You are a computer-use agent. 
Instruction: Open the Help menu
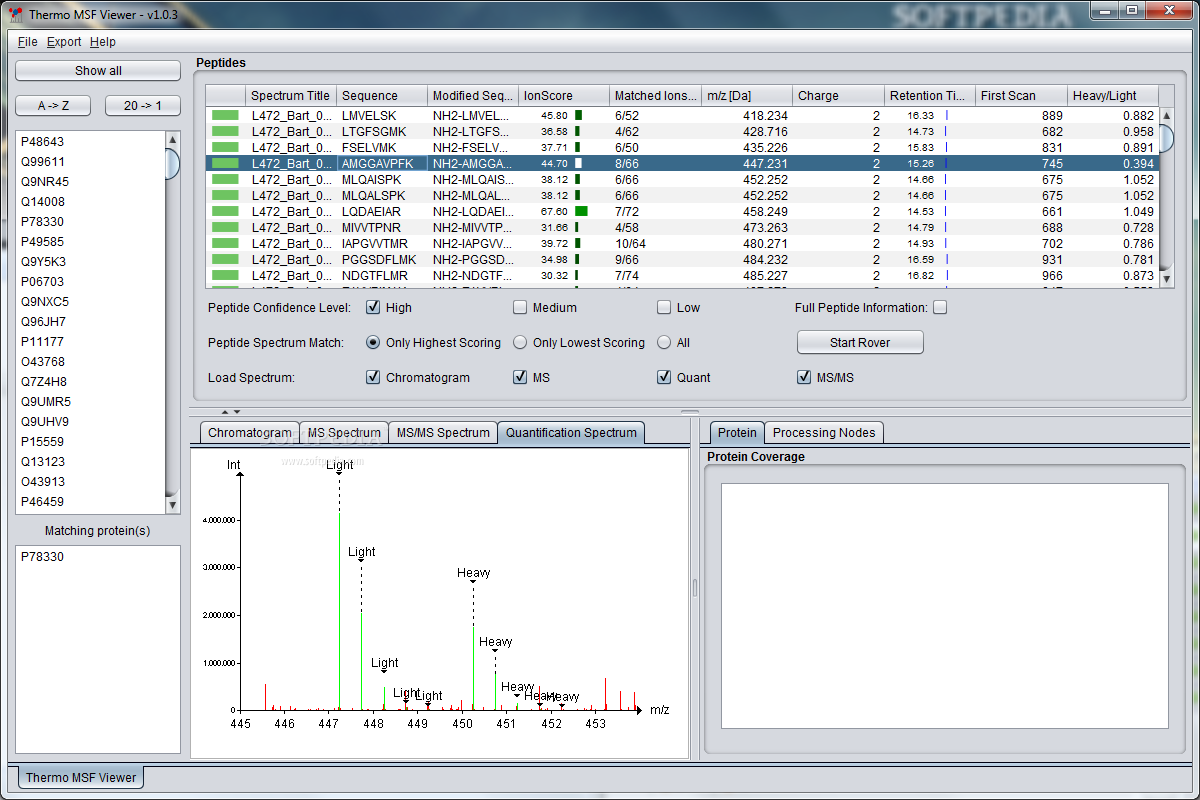click(x=102, y=42)
